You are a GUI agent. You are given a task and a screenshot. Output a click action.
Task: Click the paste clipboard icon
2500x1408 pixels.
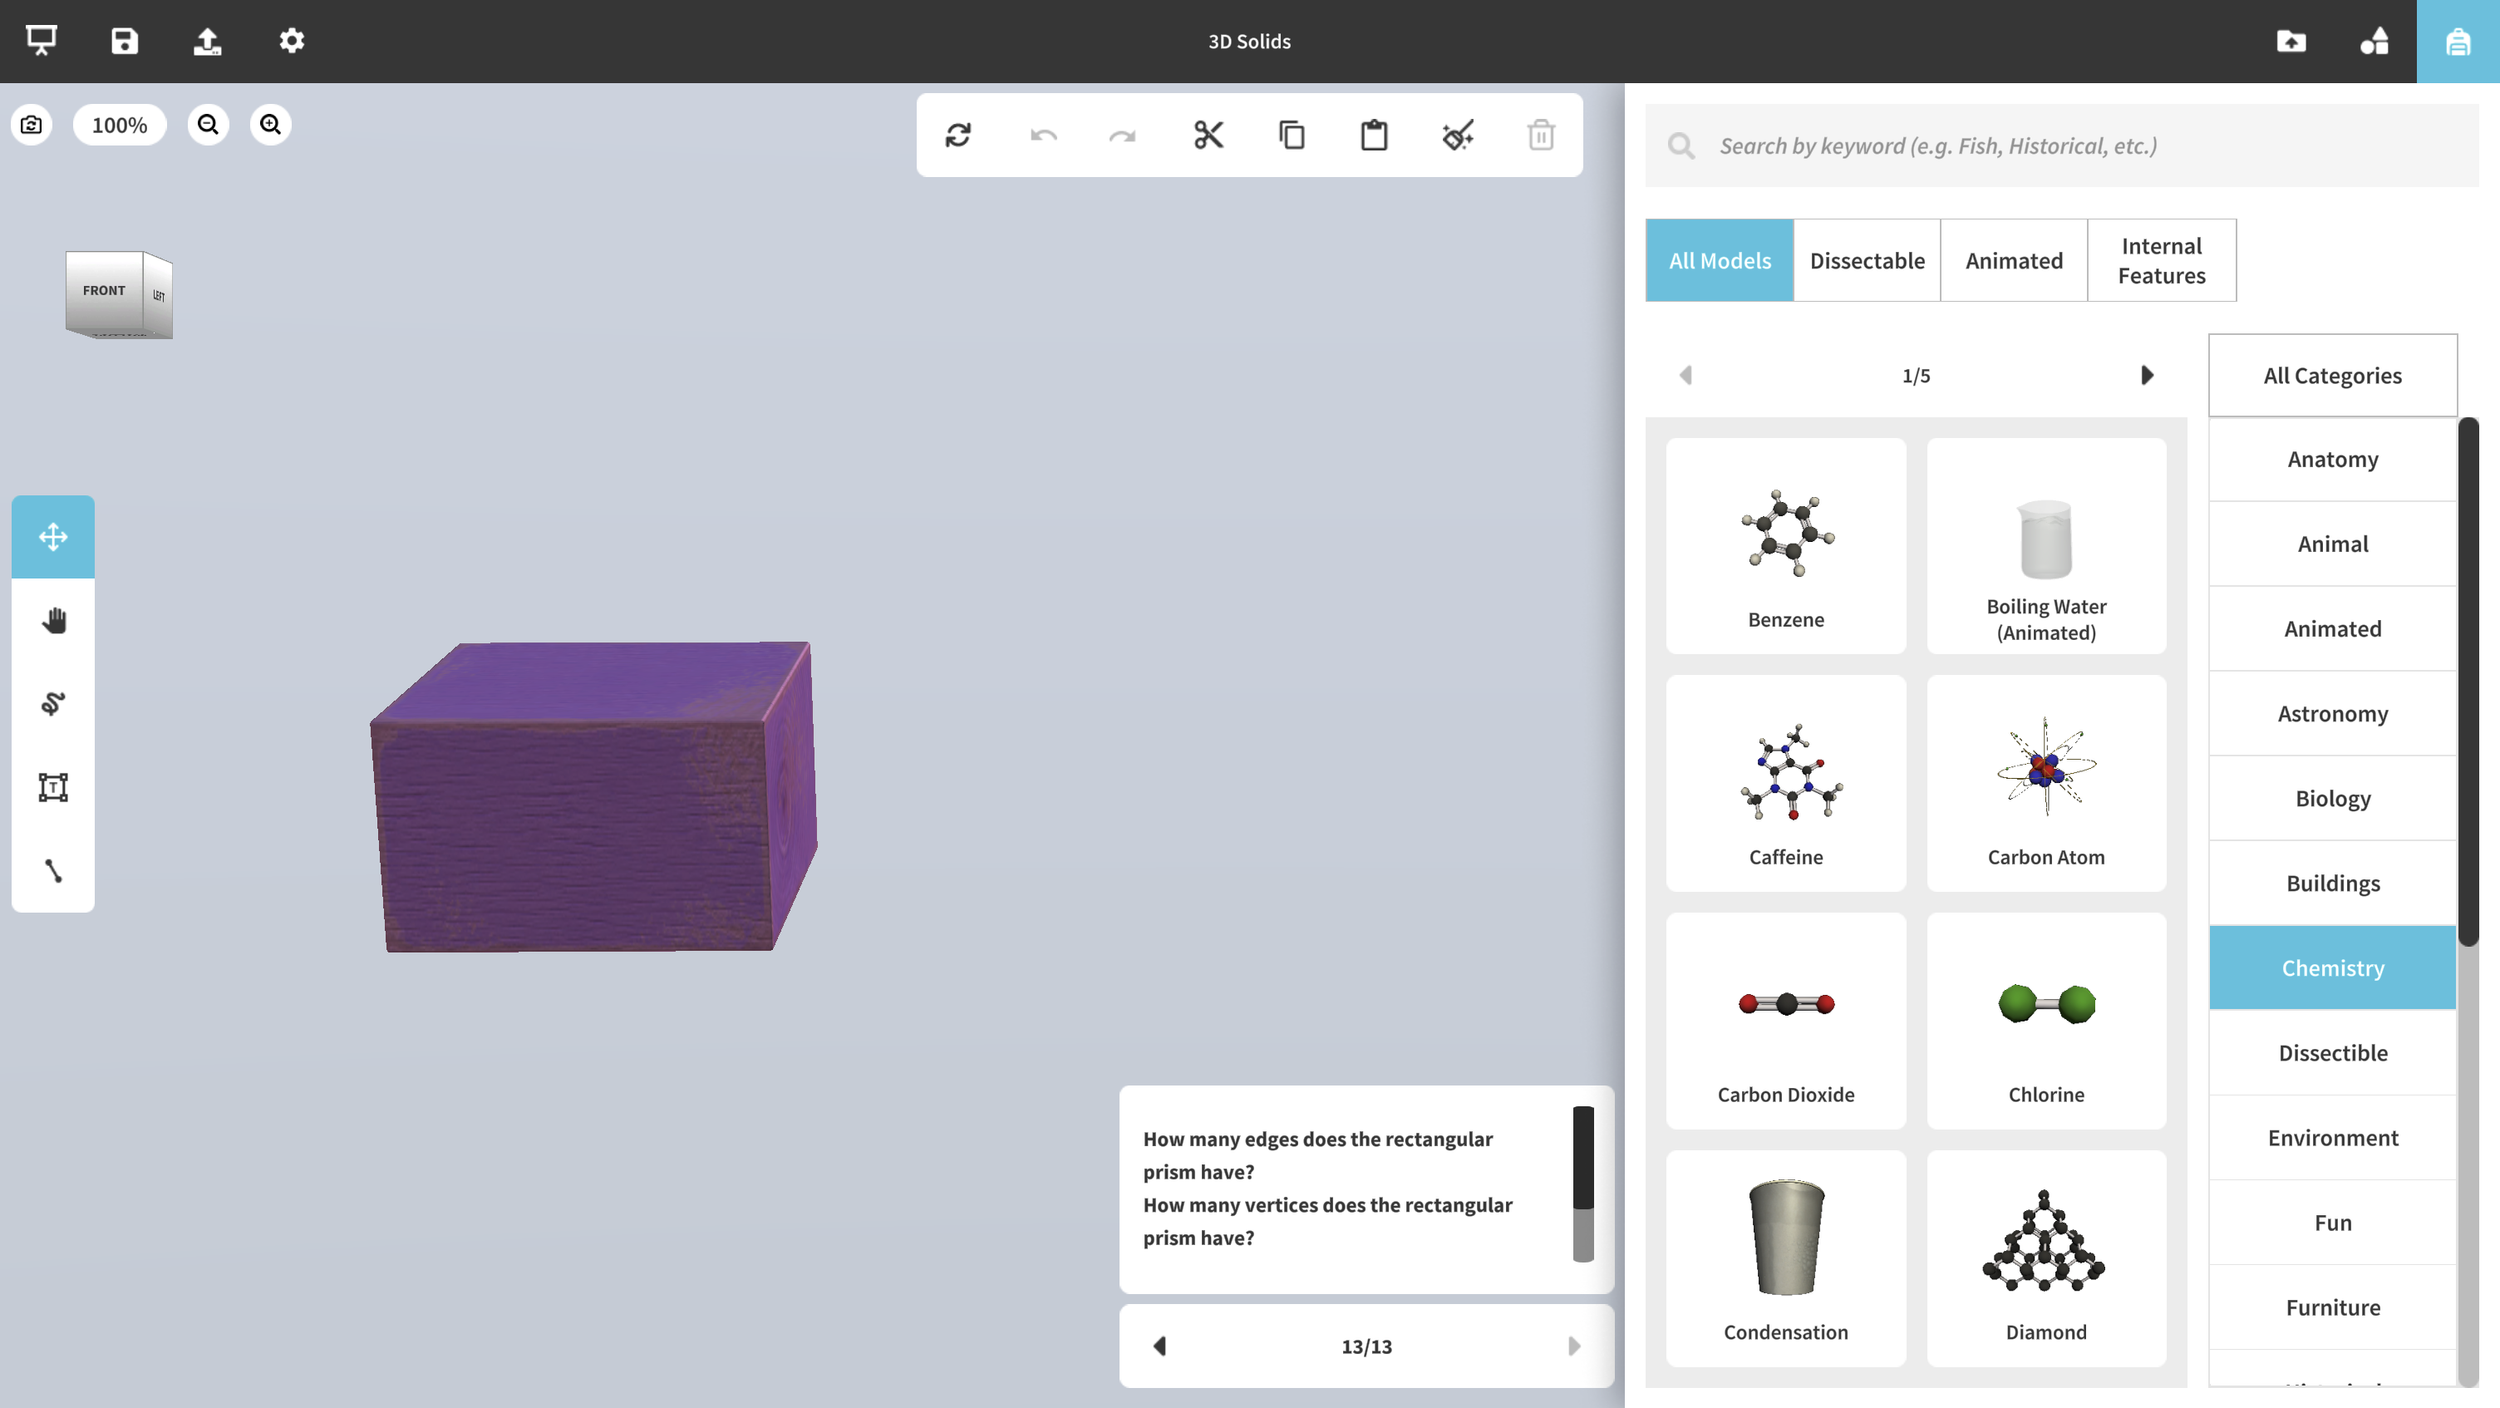[x=1374, y=135]
